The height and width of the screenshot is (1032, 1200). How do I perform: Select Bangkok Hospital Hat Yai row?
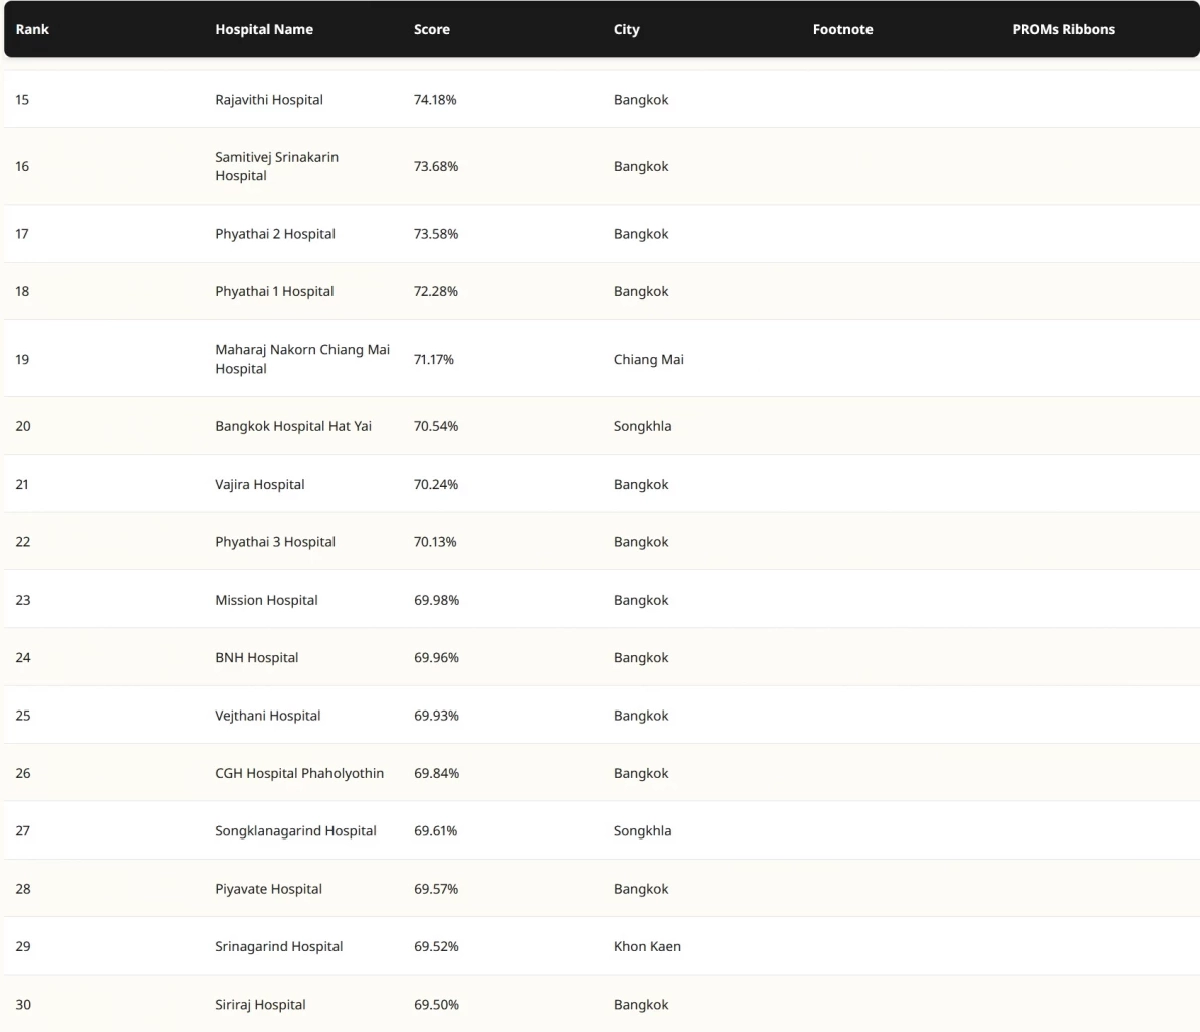coord(293,426)
